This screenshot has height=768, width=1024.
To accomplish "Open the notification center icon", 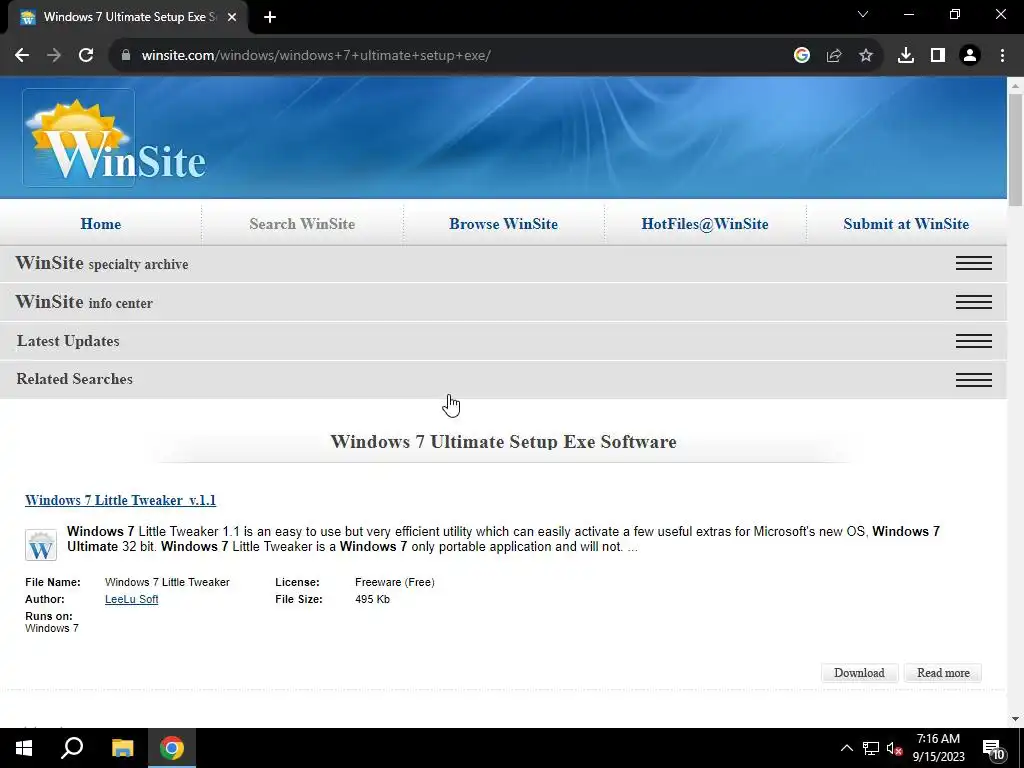I will 993,748.
